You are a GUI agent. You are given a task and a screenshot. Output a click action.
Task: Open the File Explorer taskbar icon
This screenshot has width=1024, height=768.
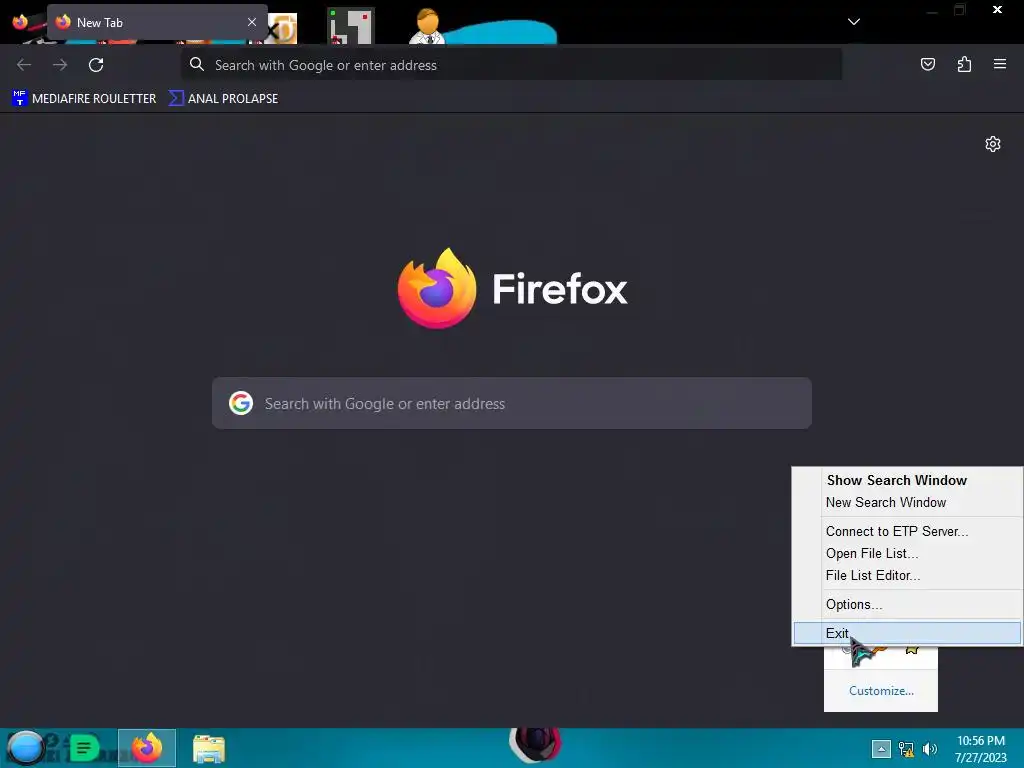click(209, 748)
